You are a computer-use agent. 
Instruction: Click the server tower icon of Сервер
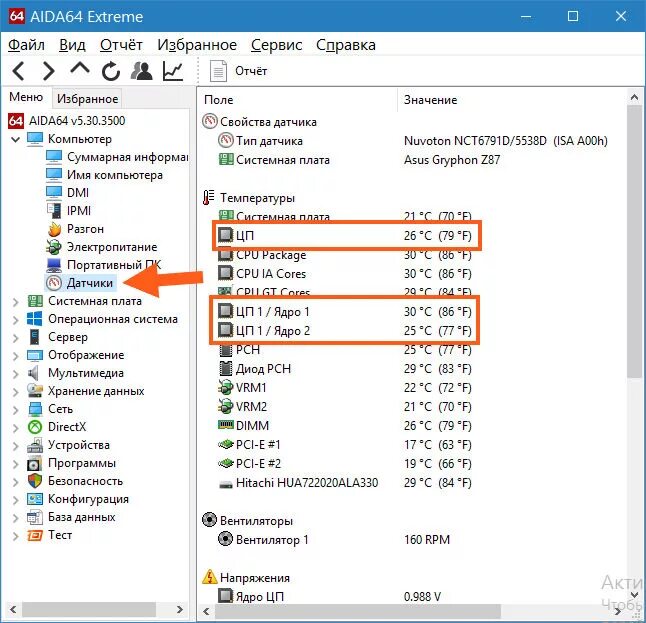(35, 337)
